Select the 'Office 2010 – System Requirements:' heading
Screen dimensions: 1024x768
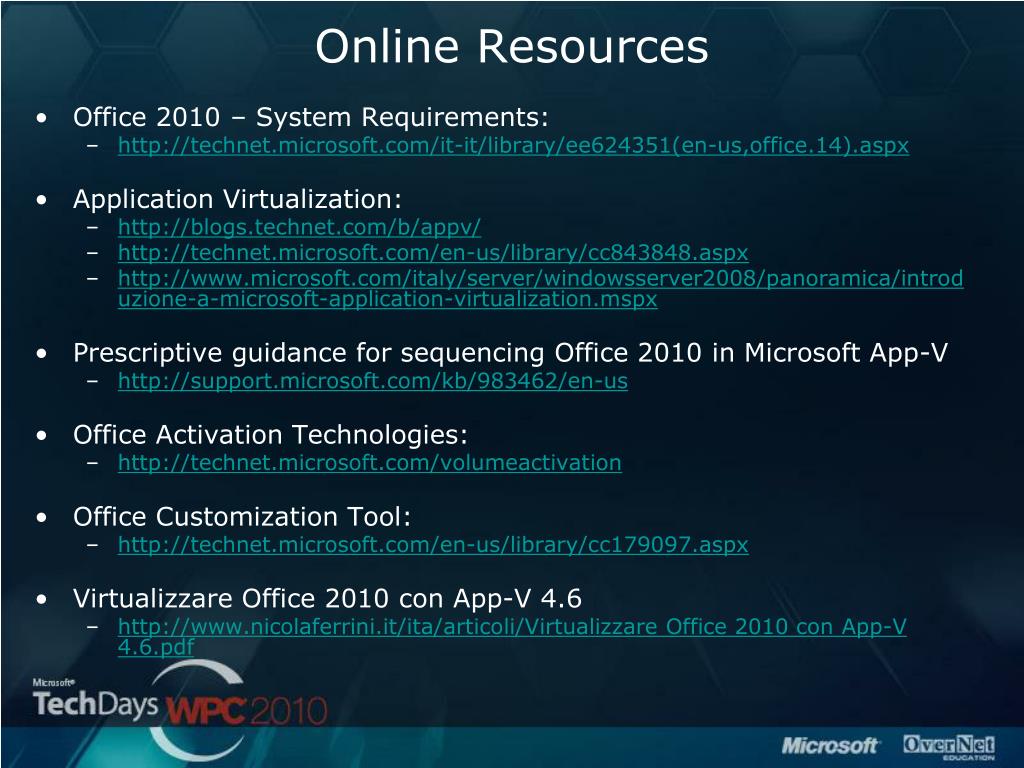311,118
